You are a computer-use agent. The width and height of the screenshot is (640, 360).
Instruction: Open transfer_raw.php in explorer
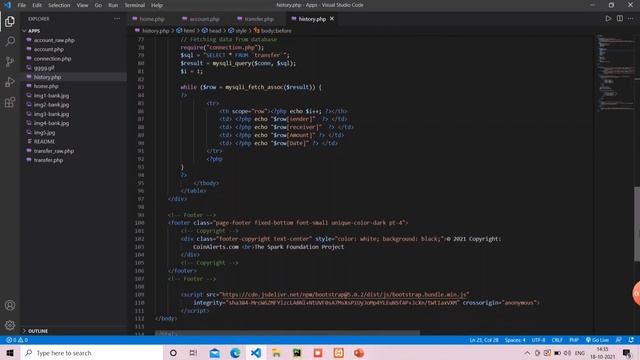tap(54, 151)
